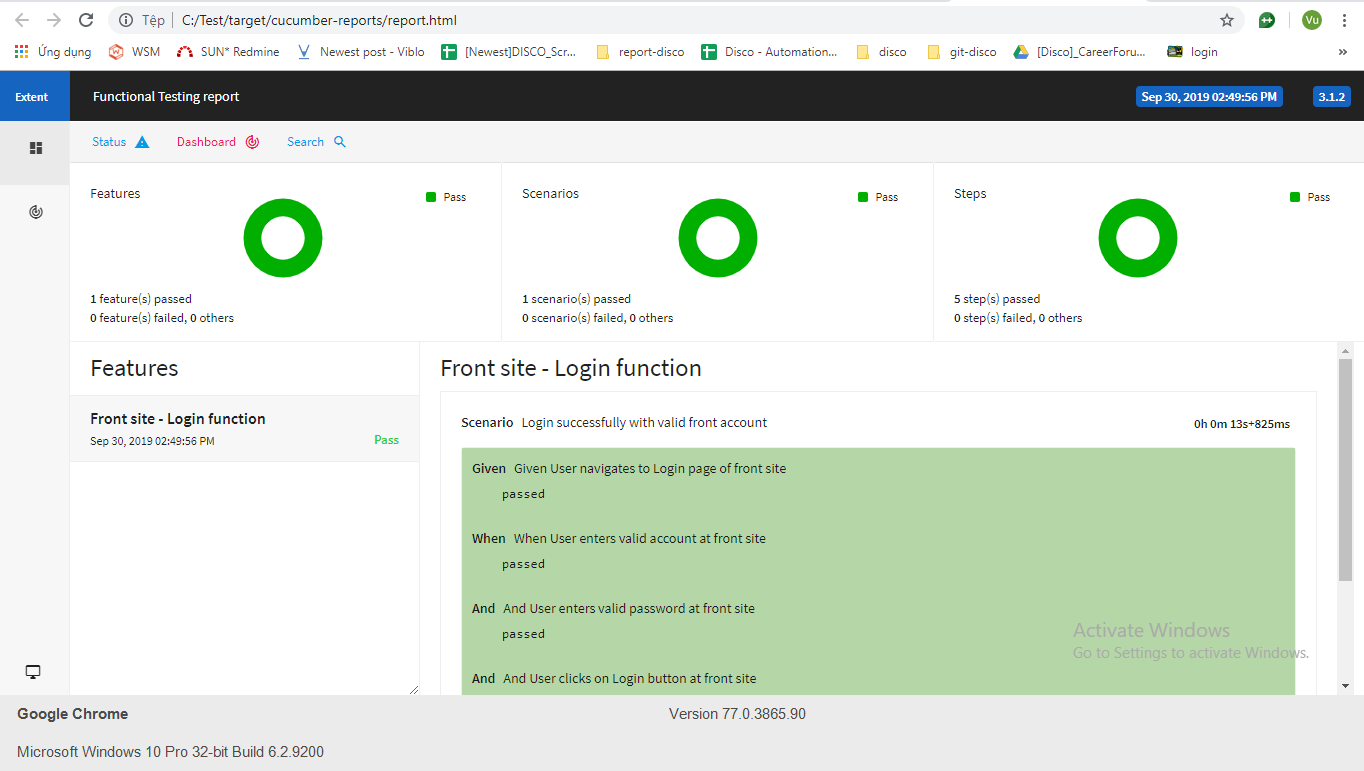Image resolution: width=1364 pixels, height=771 pixels.
Task: Open the Dashboard view link
Action: (206, 142)
